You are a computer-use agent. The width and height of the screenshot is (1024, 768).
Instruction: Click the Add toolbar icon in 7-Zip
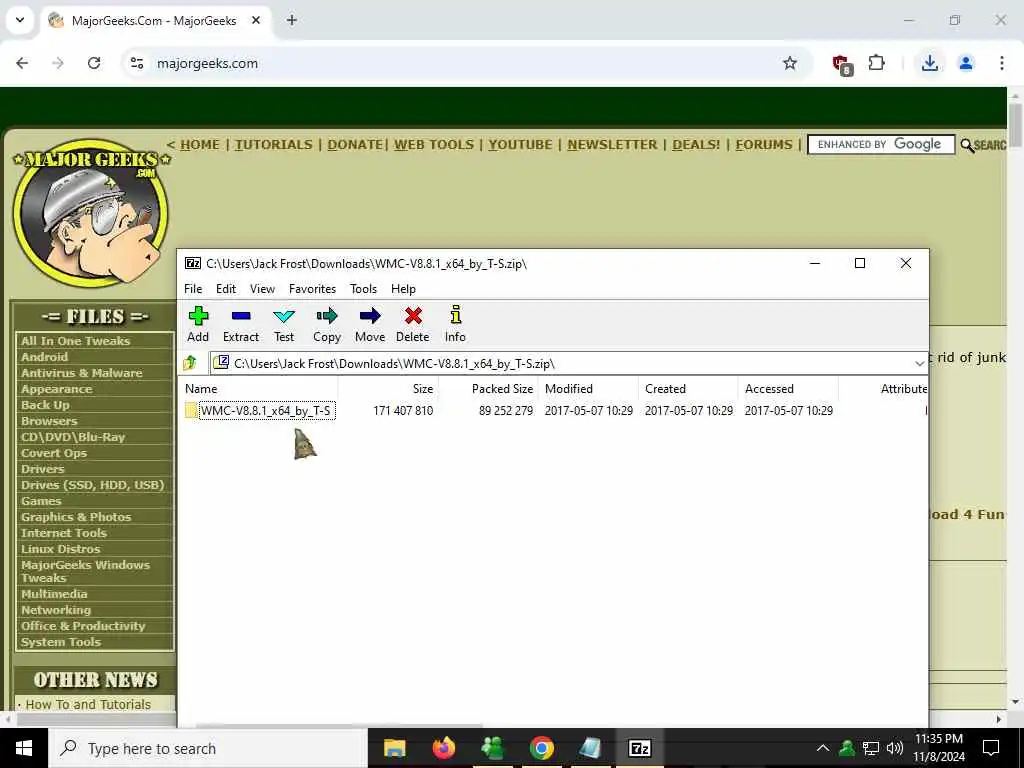coord(198,324)
